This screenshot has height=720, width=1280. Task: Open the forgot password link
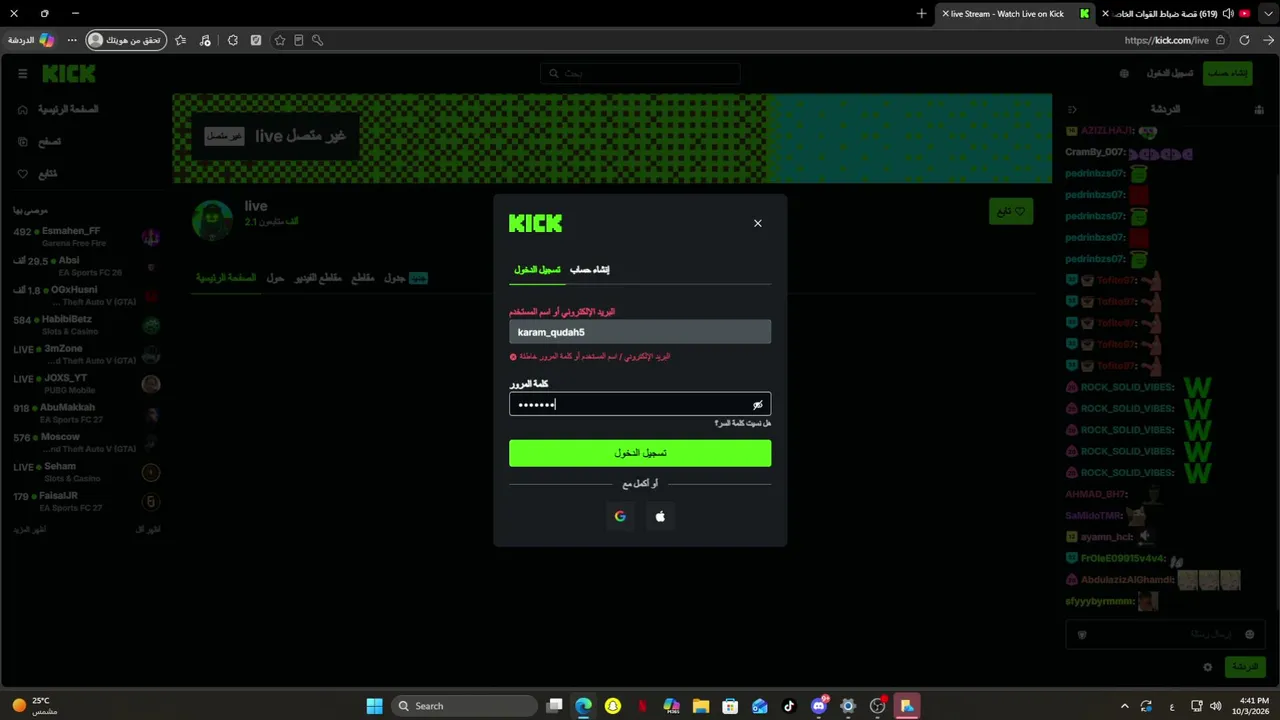[742, 424]
